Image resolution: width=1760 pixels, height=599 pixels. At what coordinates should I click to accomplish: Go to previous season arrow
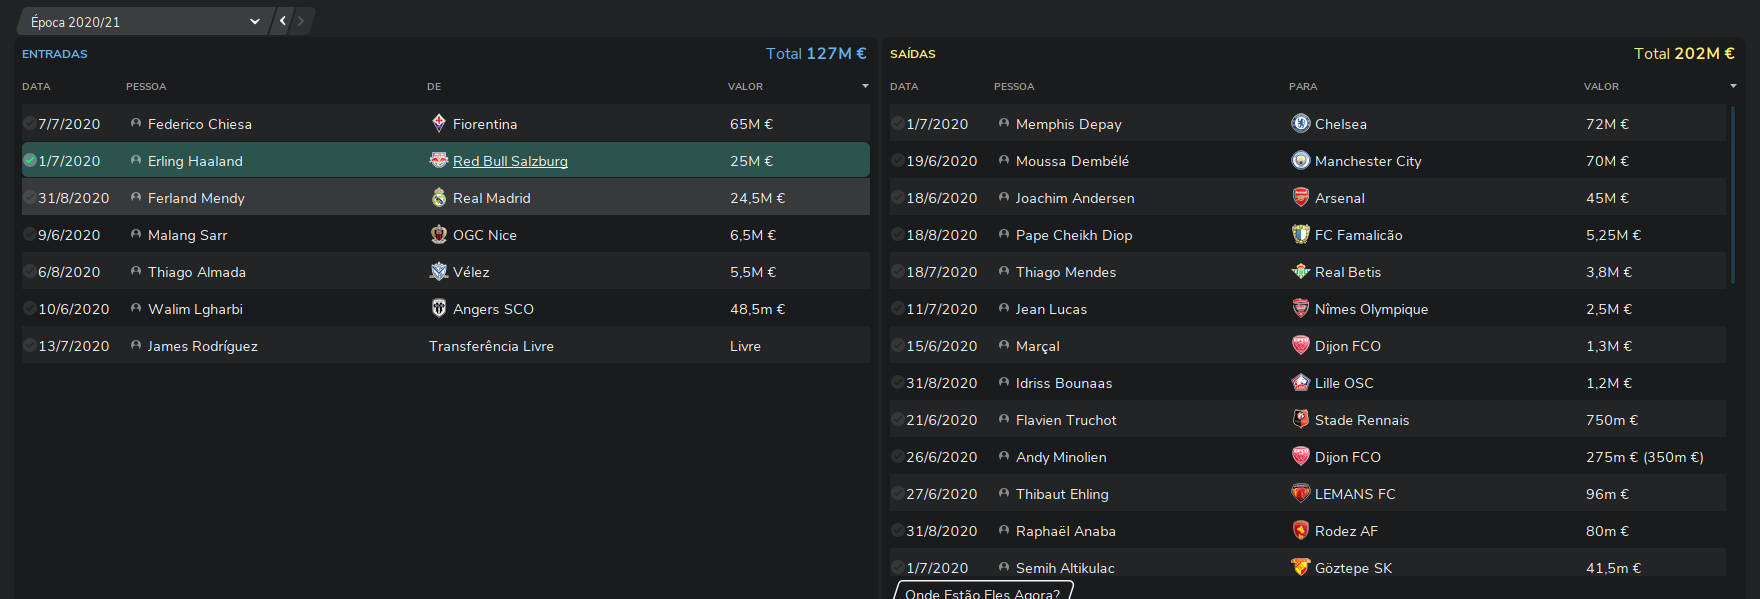pyautogui.click(x=283, y=21)
